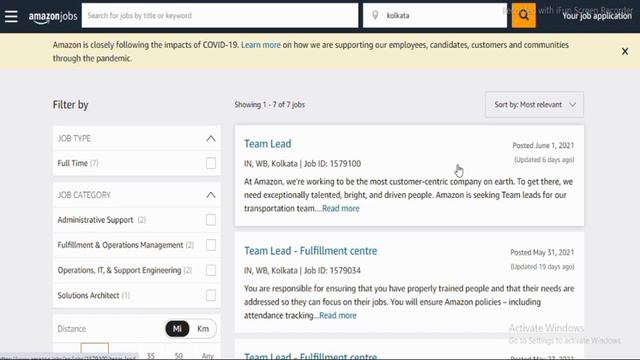
Task: Click the orange search magnifier button
Action: point(524,16)
